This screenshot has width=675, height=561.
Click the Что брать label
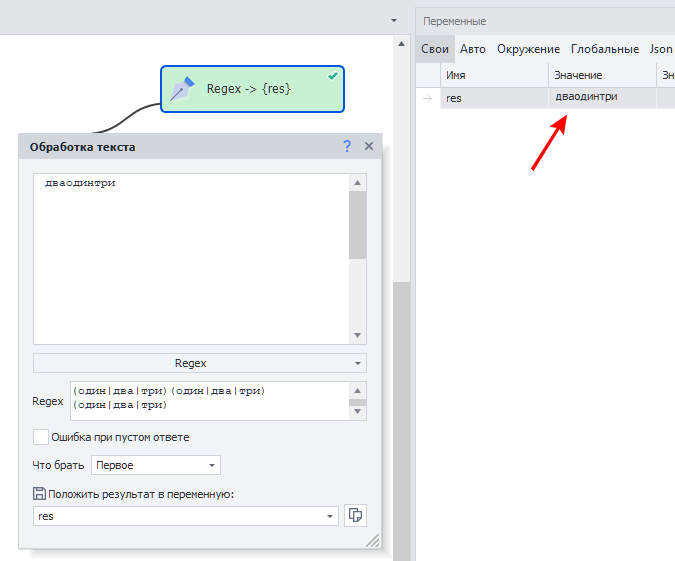point(58,465)
